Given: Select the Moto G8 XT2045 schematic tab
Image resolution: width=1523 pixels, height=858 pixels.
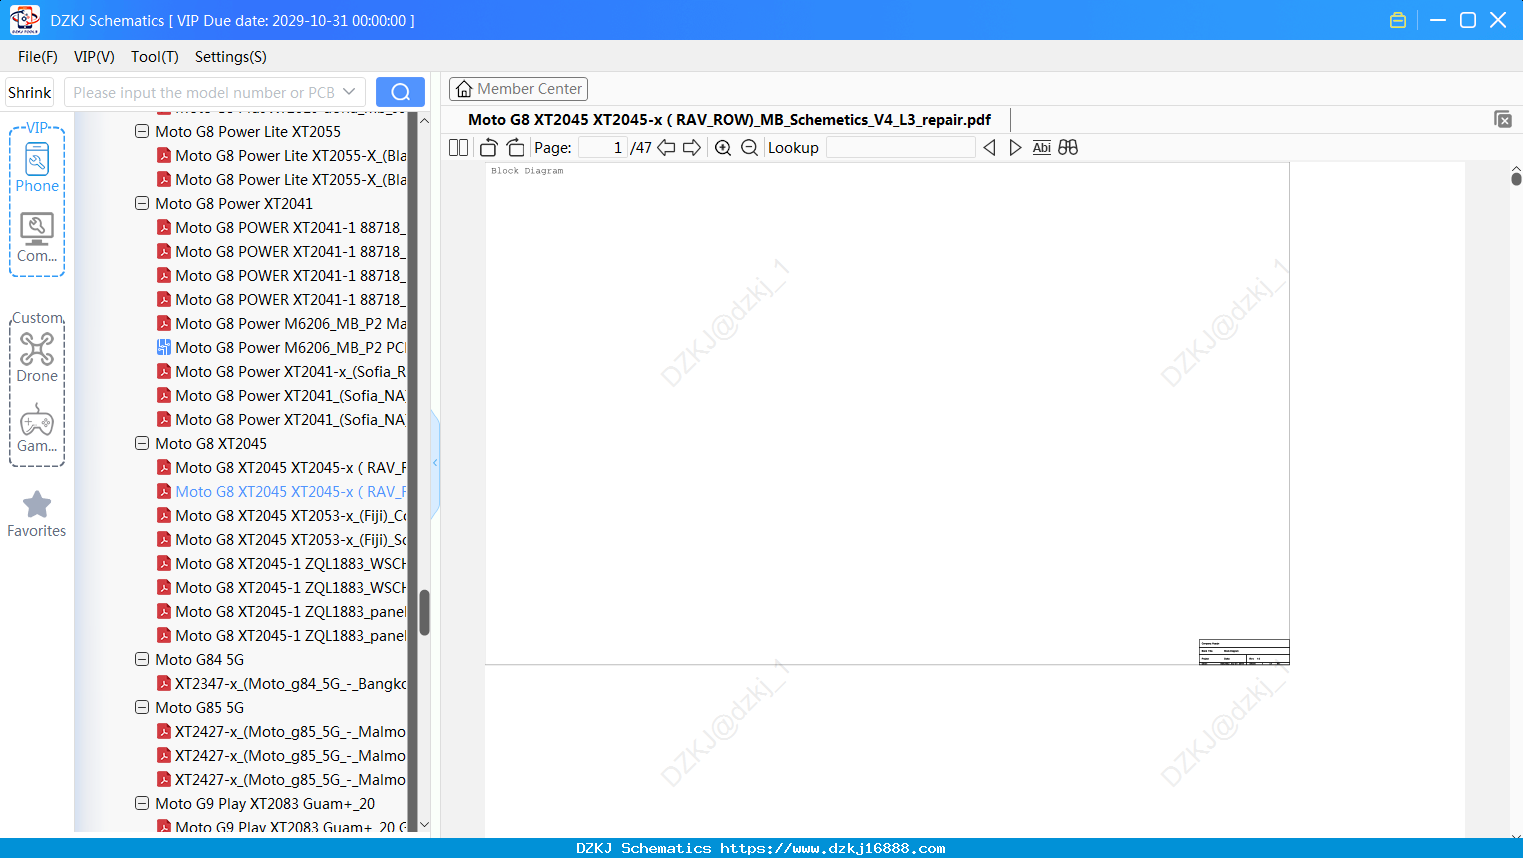Looking at the screenshot, I should click(729, 120).
